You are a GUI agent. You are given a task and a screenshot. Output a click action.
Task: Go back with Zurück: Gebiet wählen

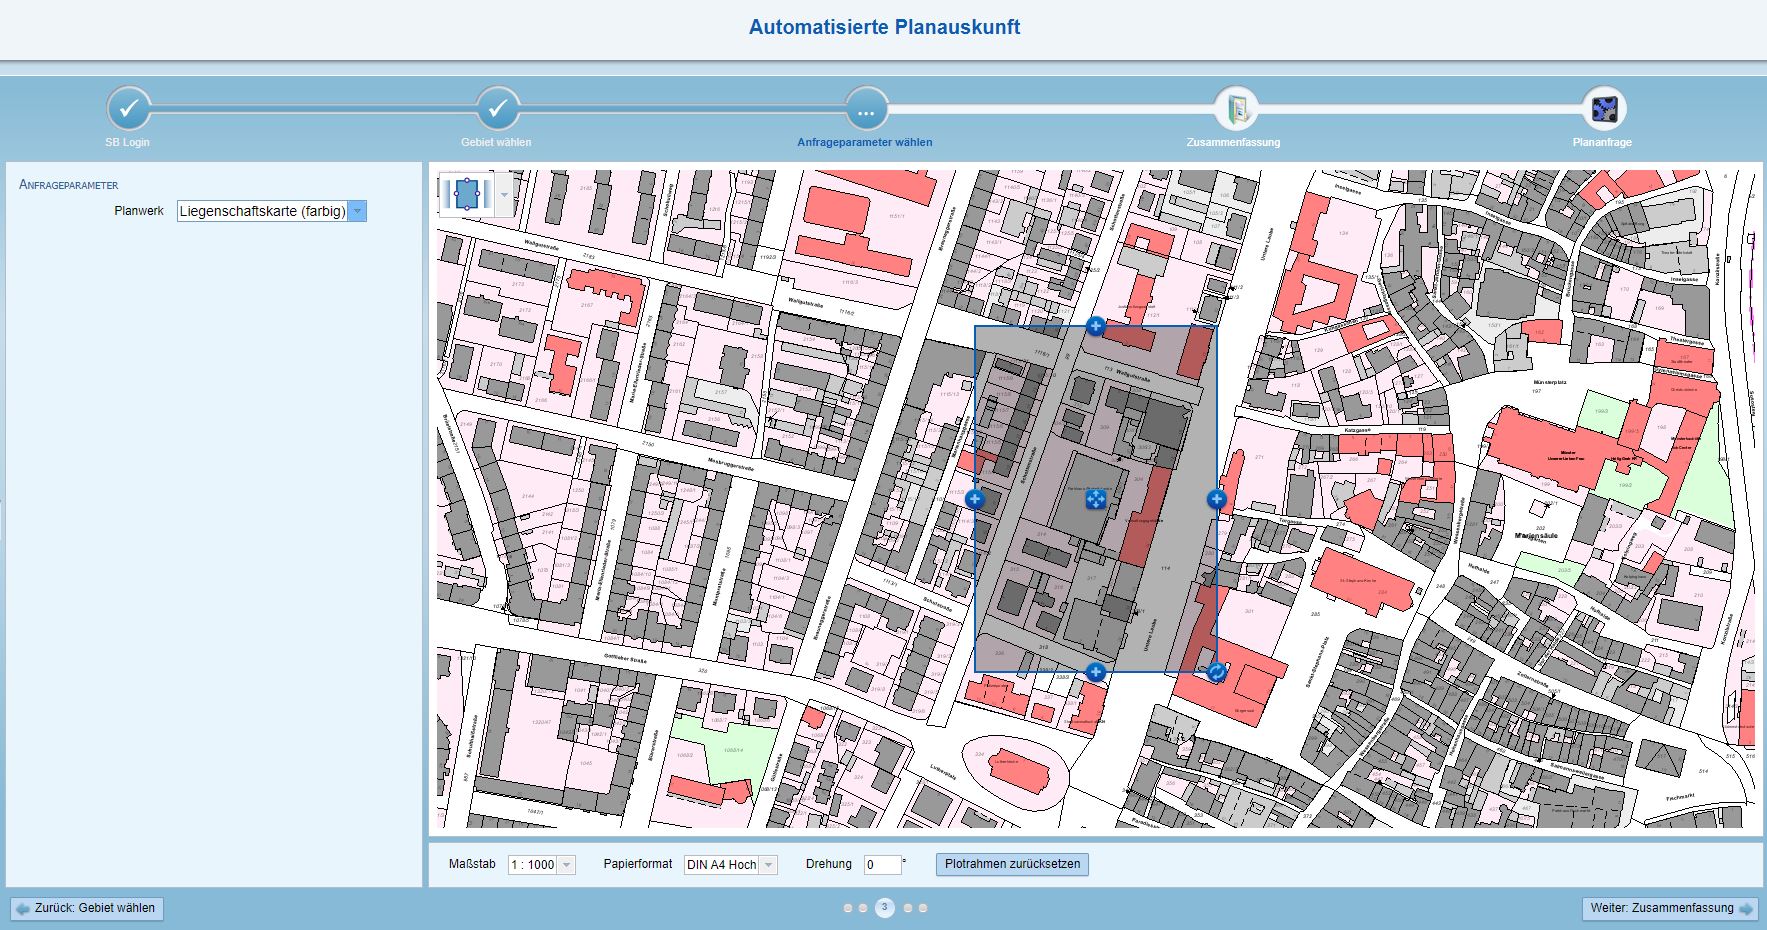86,908
